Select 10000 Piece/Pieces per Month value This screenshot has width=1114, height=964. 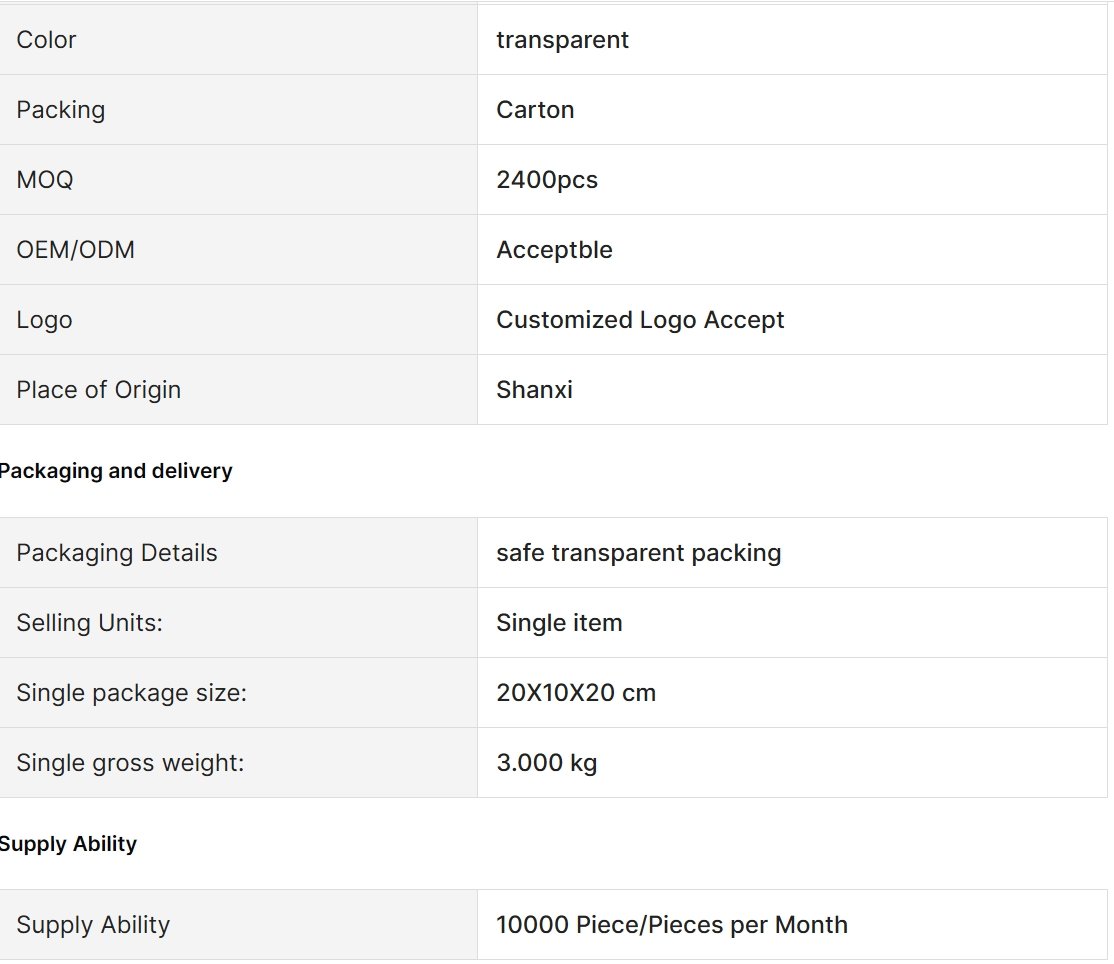click(672, 925)
